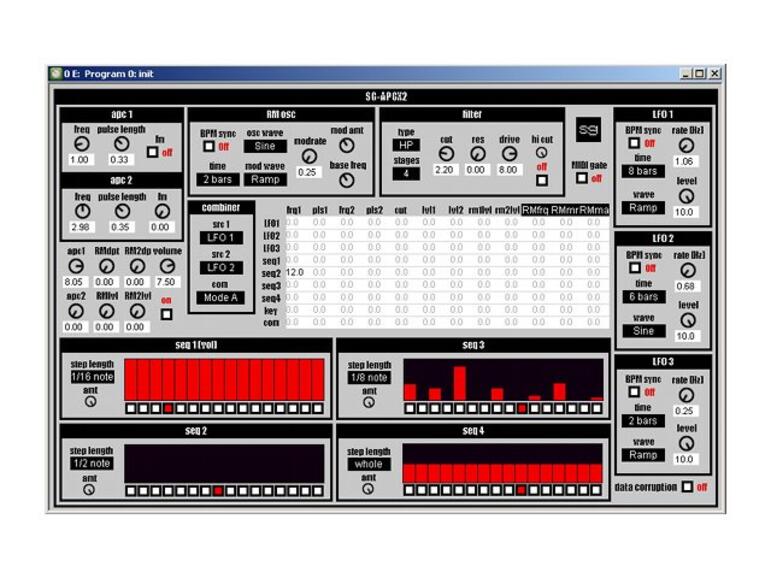770x578 pixels.
Task: Click the LFO 2 rate knob
Action: [x=688, y=270]
